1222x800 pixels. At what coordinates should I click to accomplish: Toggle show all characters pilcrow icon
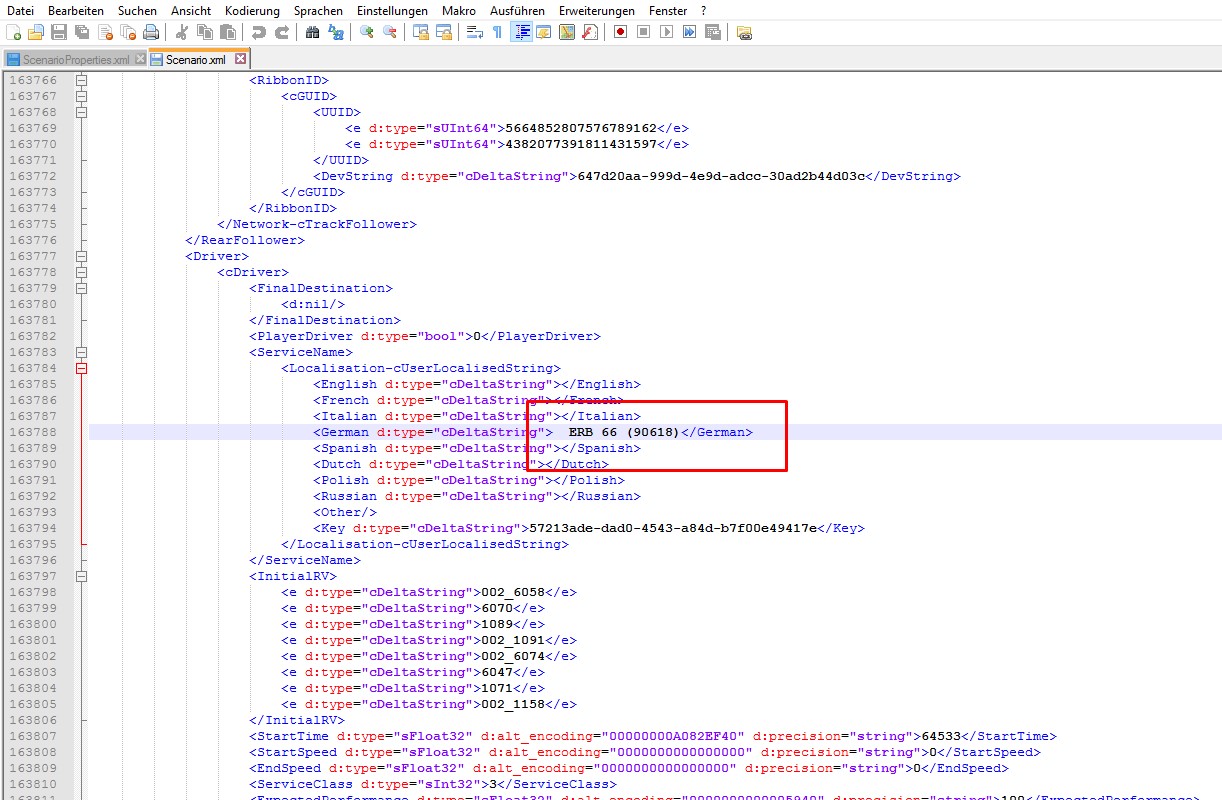[x=497, y=32]
